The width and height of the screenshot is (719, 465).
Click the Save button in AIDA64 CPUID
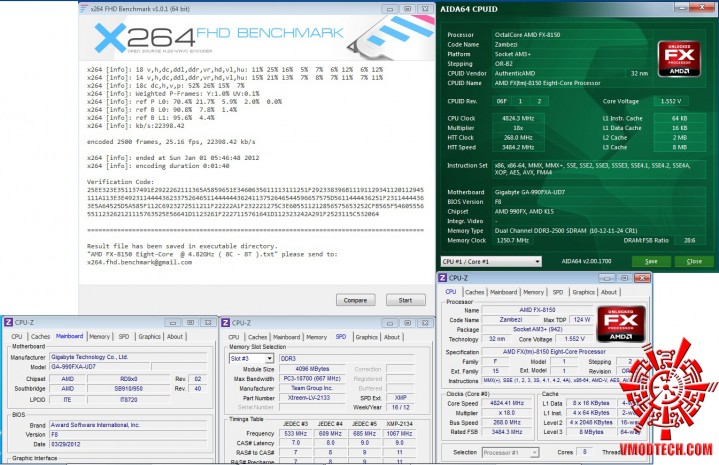coord(651,261)
